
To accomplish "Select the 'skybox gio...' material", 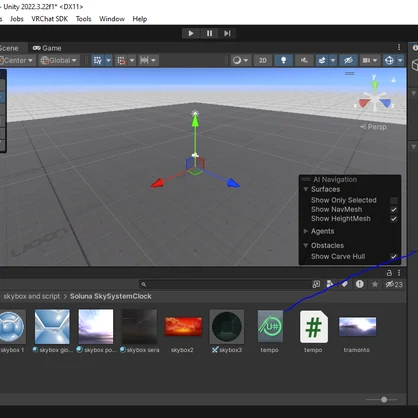I will (x=52, y=331).
